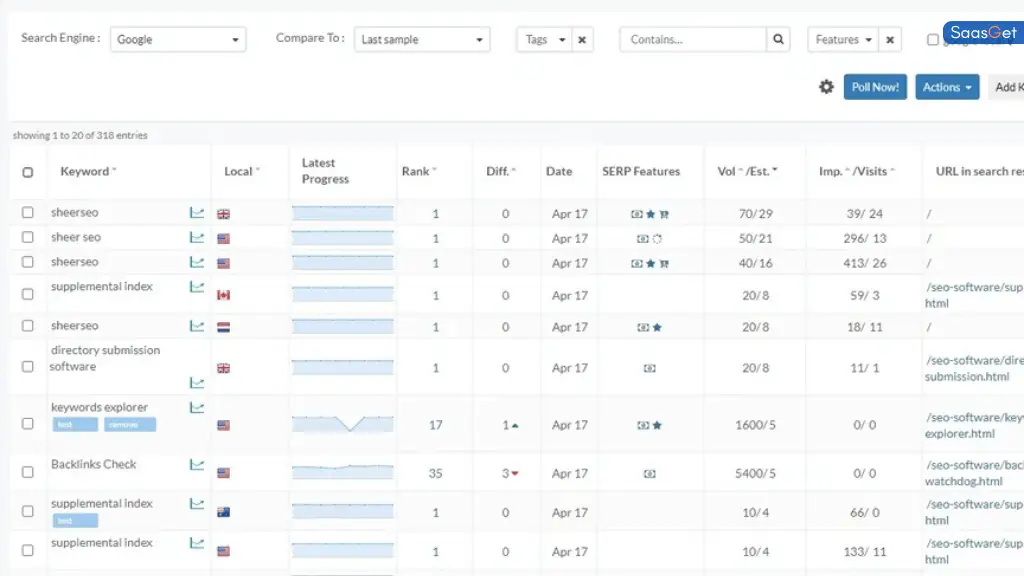Click the search magnifier icon
The height and width of the screenshot is (576, 1024).
pos(779,40)
